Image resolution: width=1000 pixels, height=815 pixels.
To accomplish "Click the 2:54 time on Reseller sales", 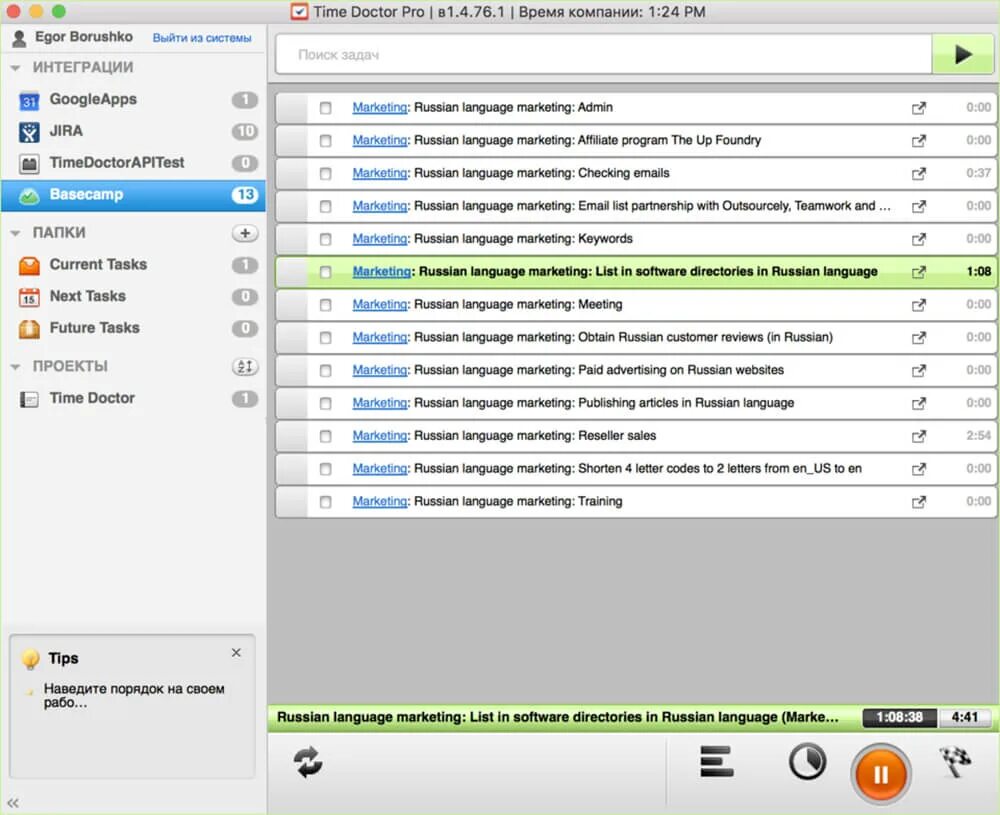I will 978,436.
